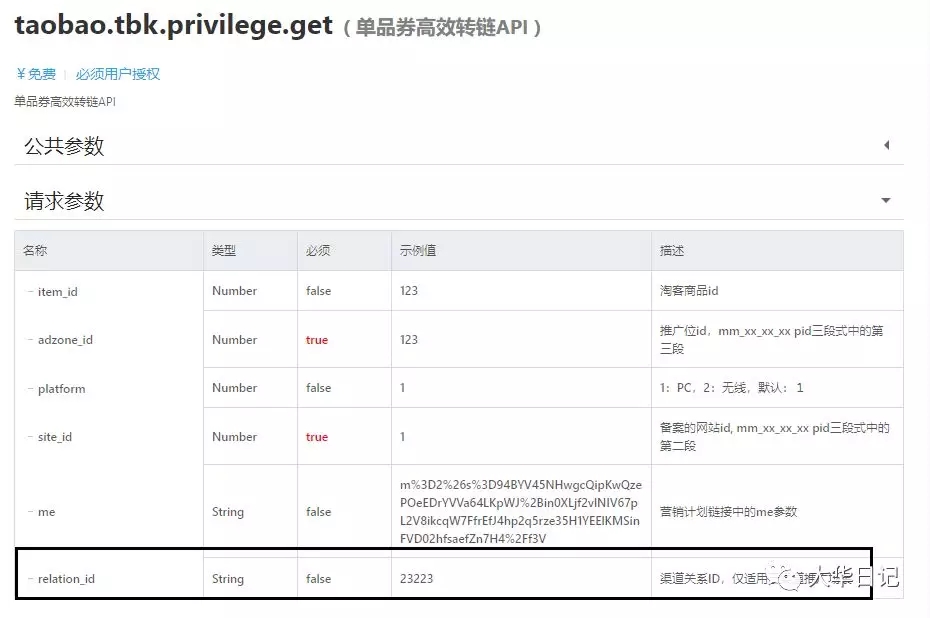Click the platform description 1: PC, 2: 无线

click(x=731, y=388)
